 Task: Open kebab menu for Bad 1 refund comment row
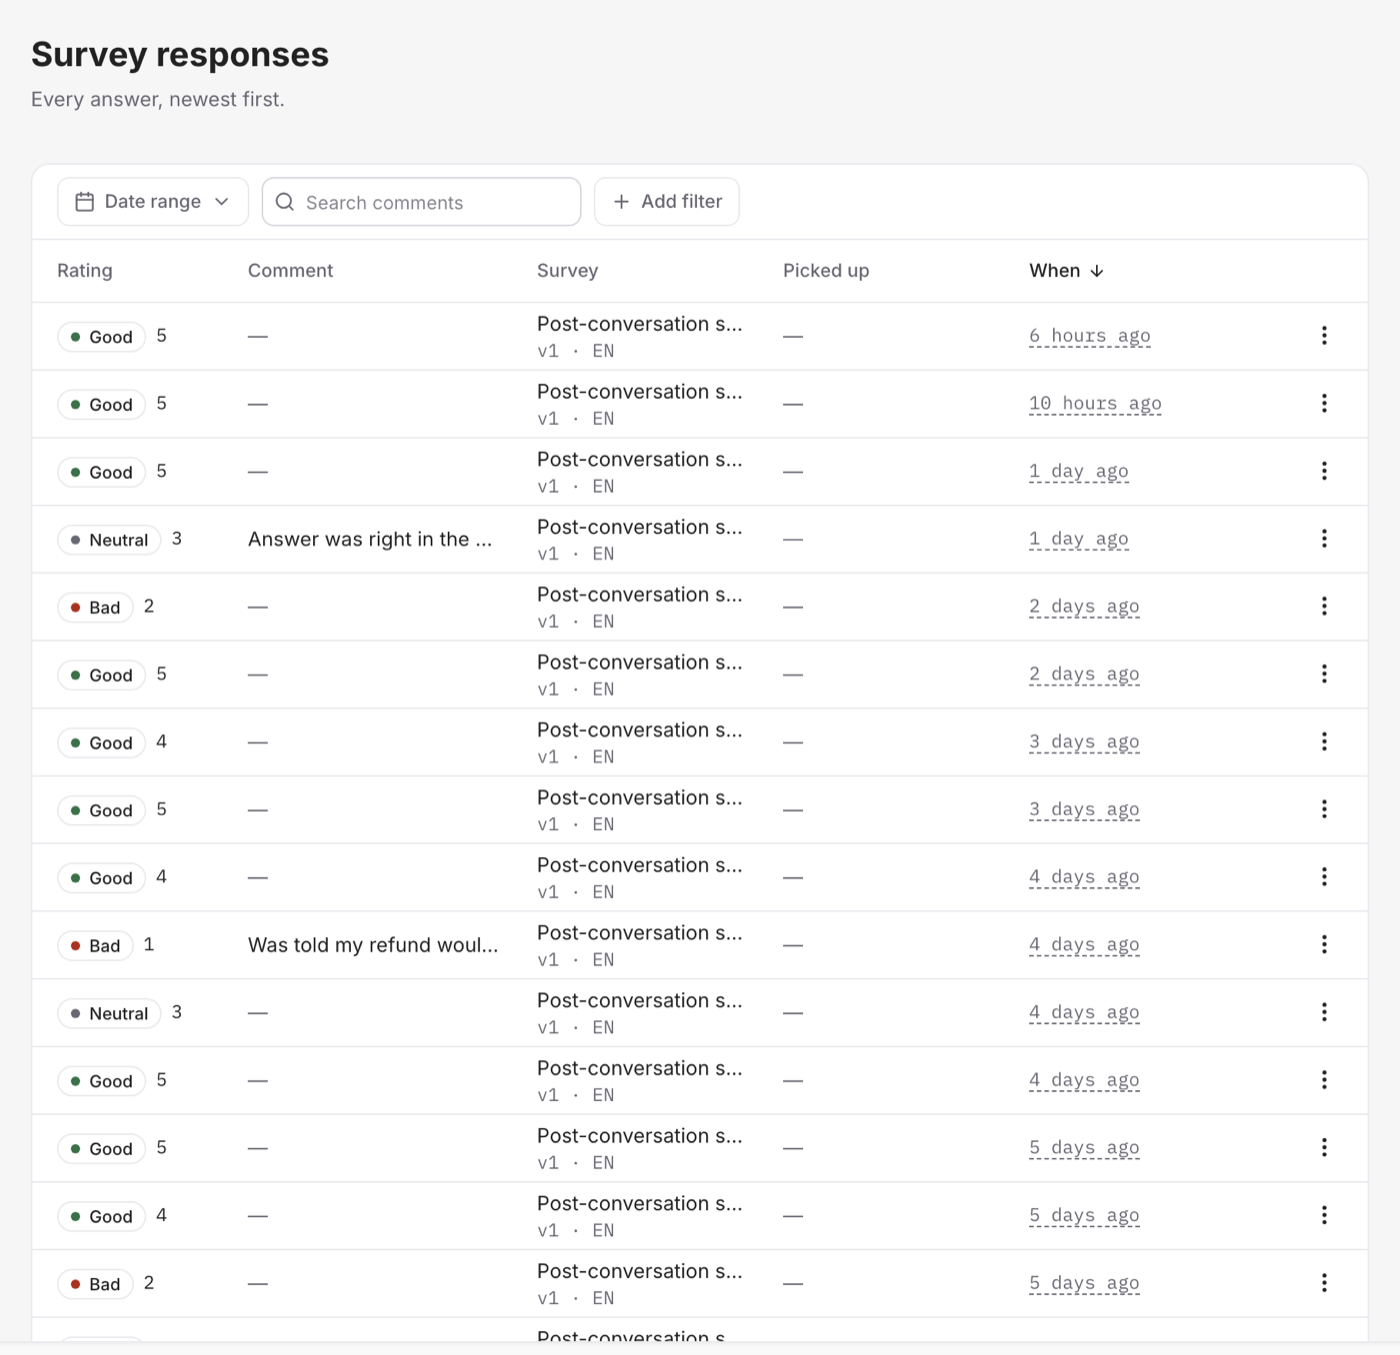[x=1324, y=945]
